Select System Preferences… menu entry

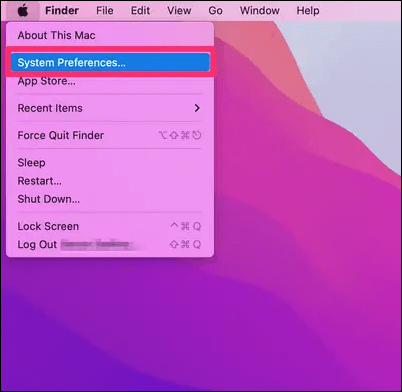(x=110, y=62)
